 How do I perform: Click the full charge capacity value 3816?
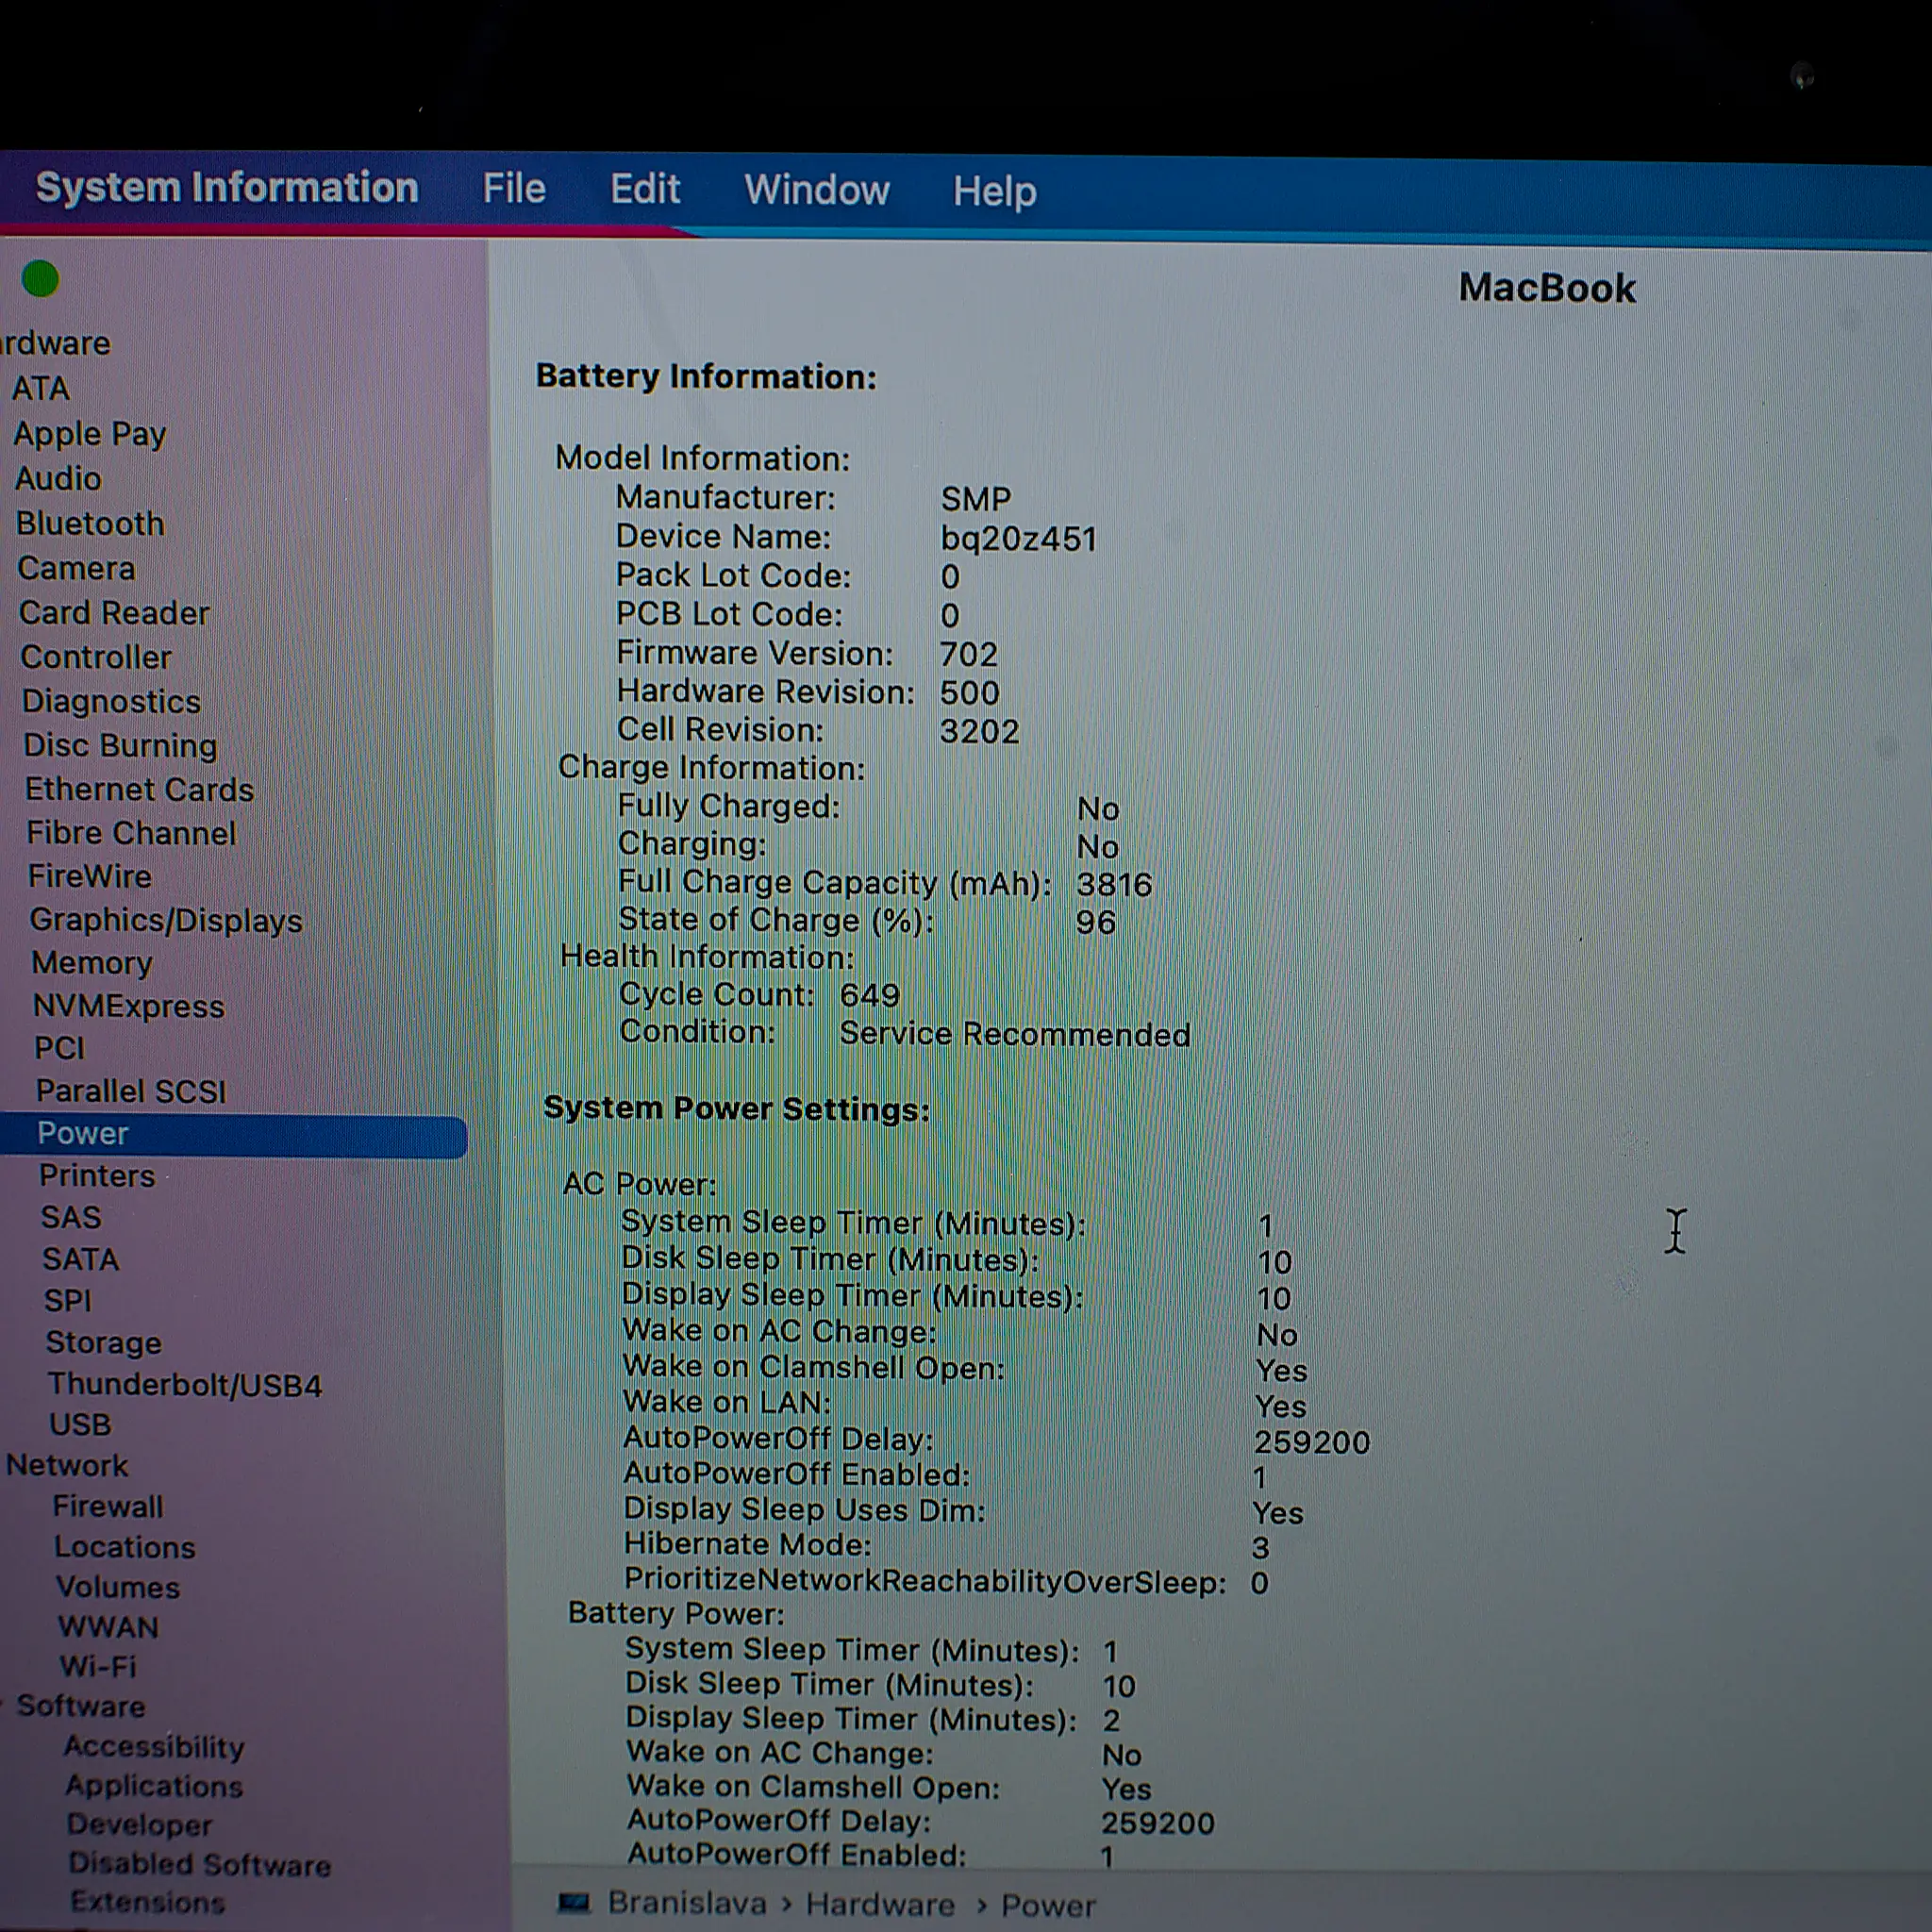1114,884
